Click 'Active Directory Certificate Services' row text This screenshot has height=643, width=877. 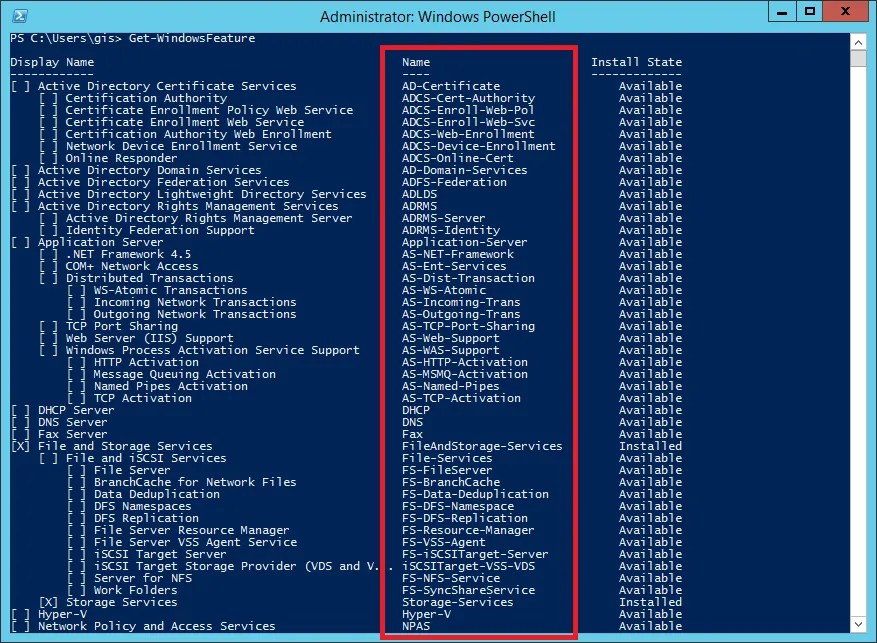(x=167, y=86)
